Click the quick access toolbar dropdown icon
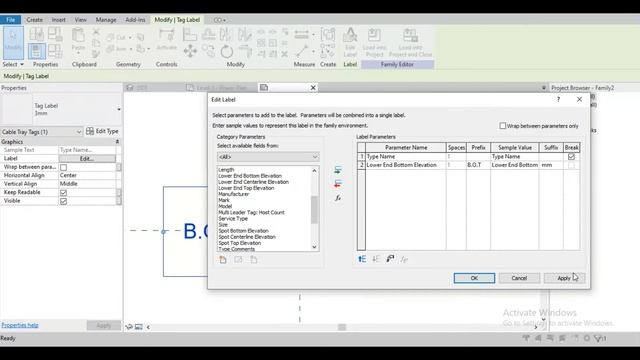The width and height of the screenshot is (640, 360). [x=220, y=20]
